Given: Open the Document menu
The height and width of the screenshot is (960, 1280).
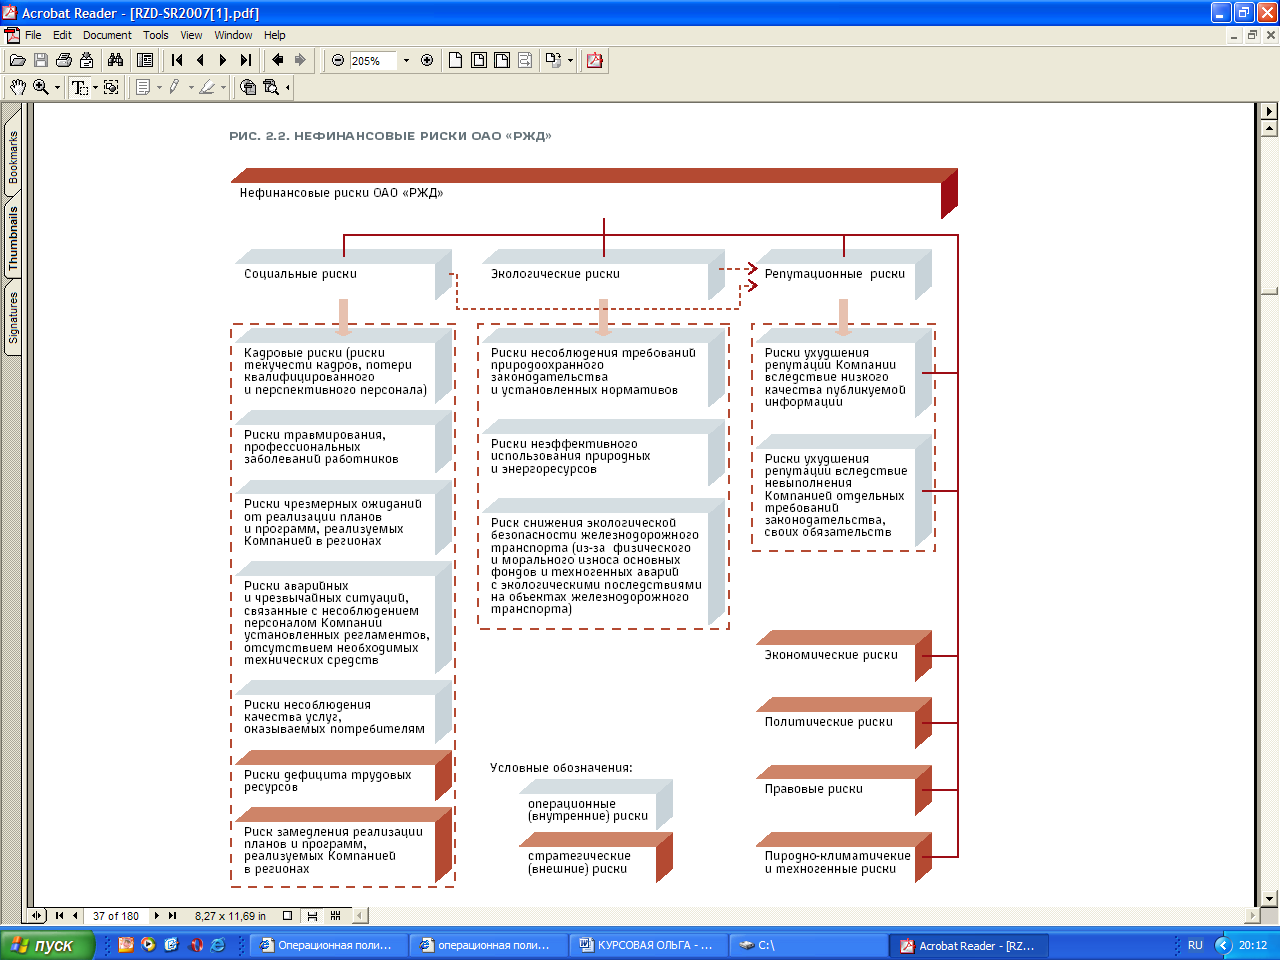Looking at the screenshot, I should 107,35.
